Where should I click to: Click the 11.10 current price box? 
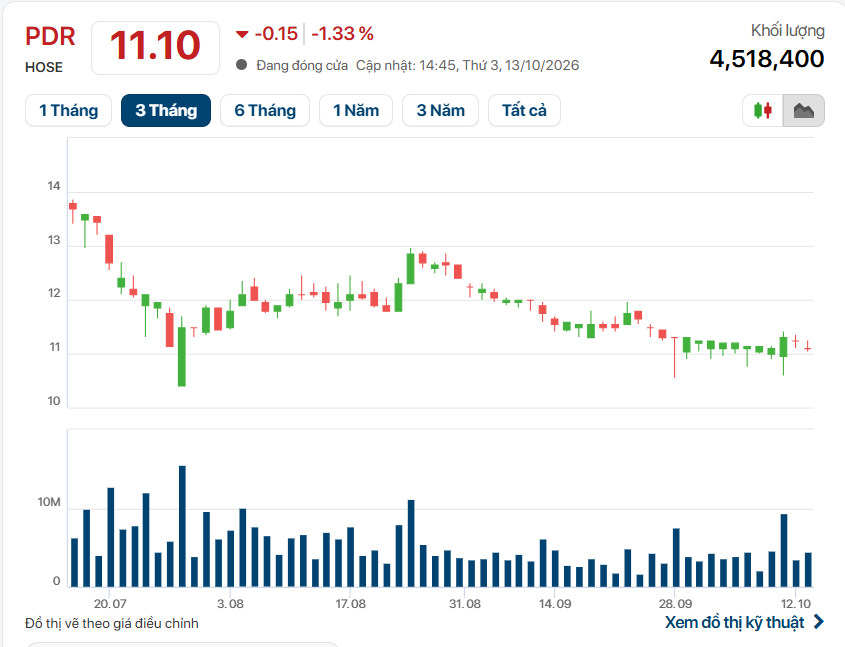[155, 47]
